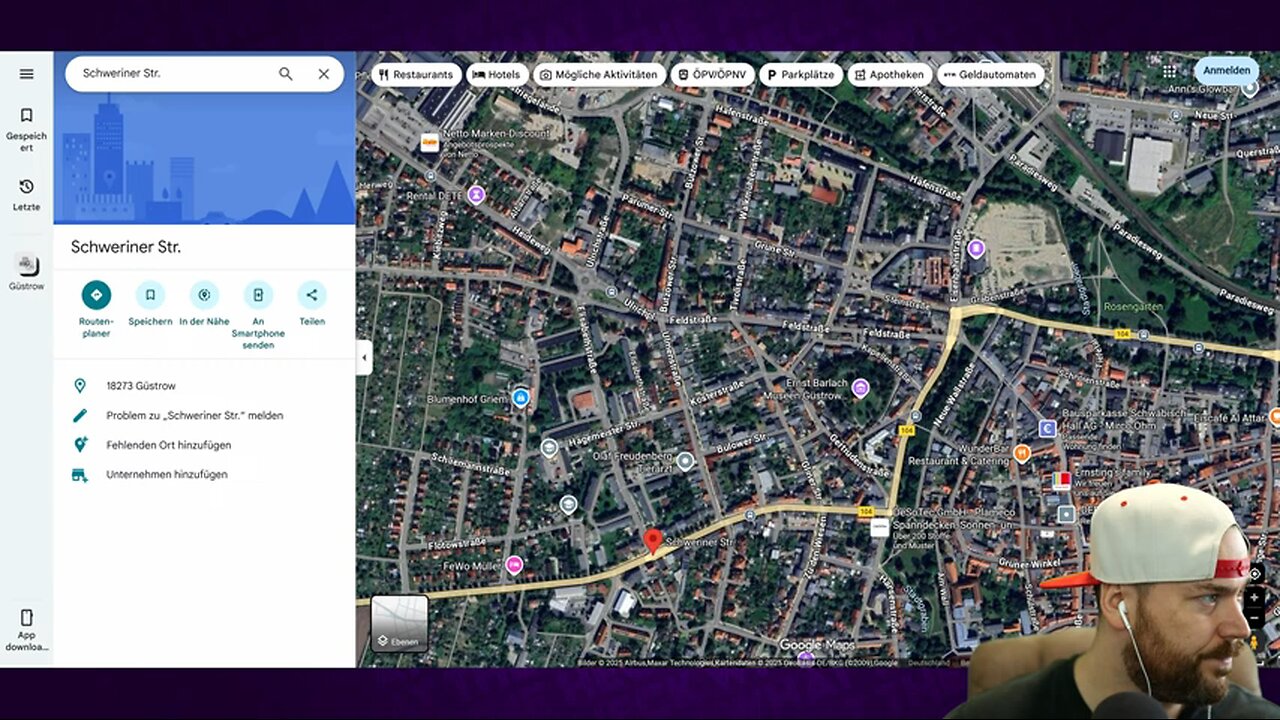Select the Restaurants filter chip
Image resolution: width=1280 pixels, height=720 pixels.
click(x=417, y=75)
